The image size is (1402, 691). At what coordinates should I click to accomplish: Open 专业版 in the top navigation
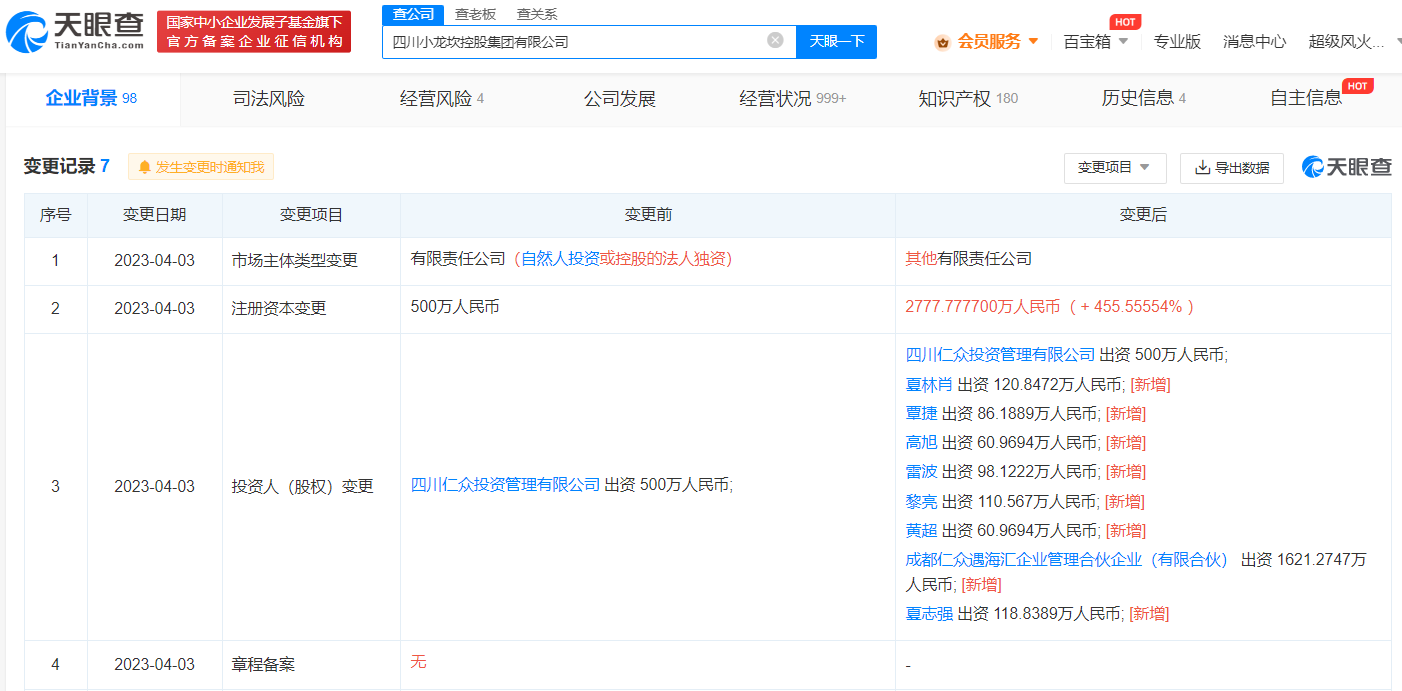(1177, 41)
